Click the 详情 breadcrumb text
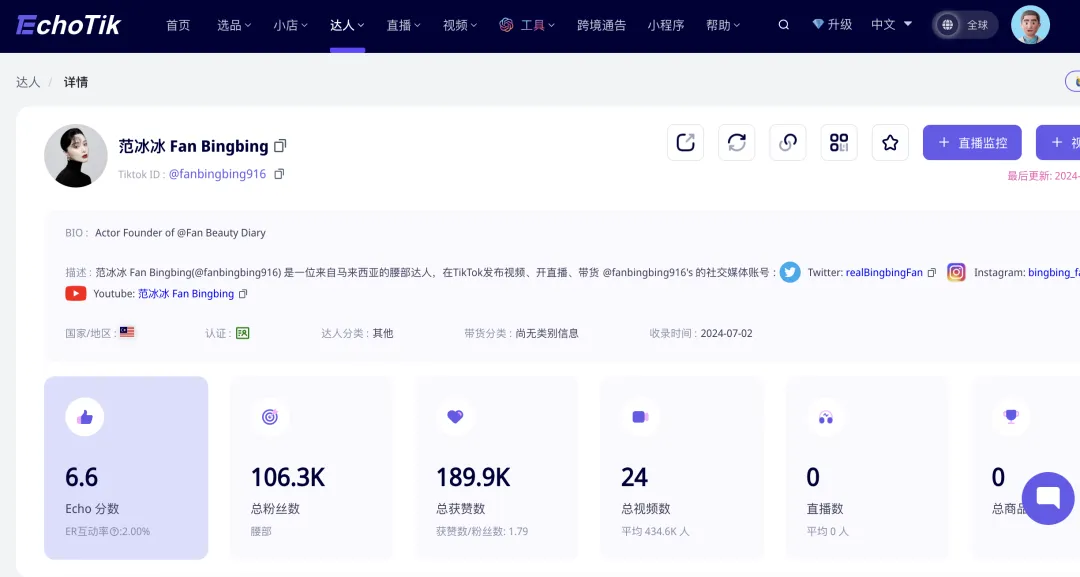Viewport: 1080px width, 577px height. coord(76,82)
